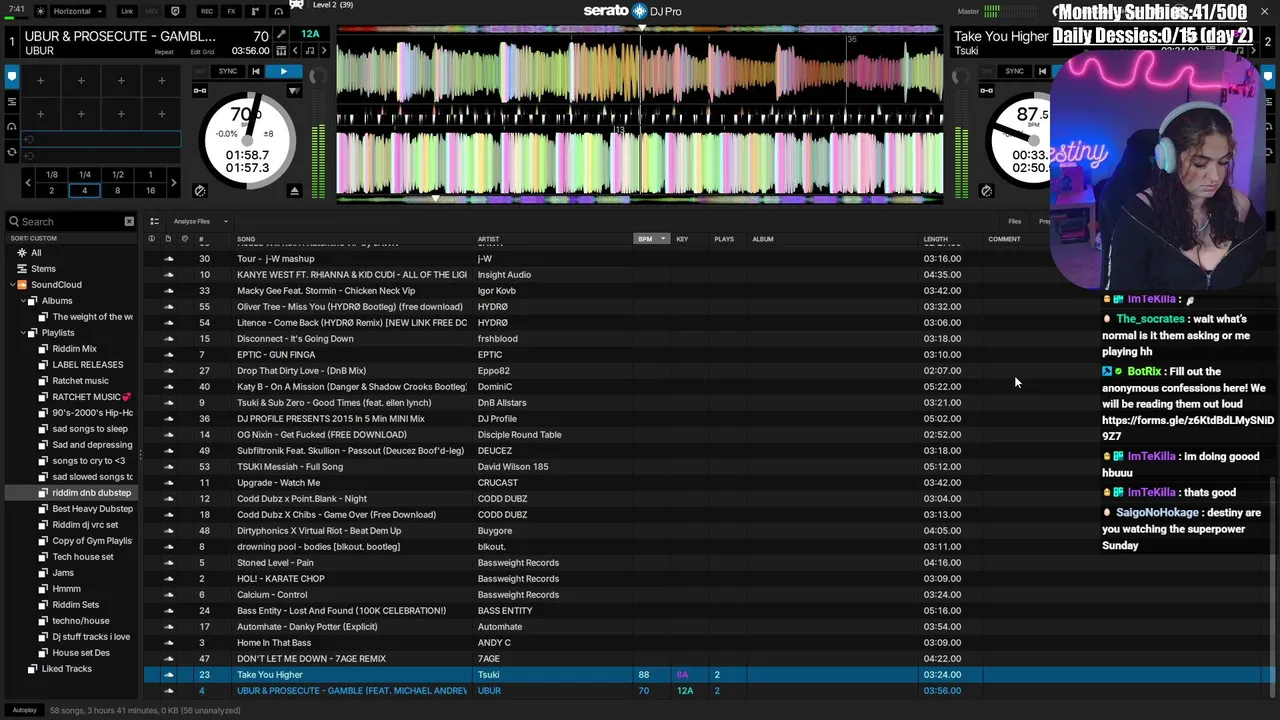
Task: Select track HOL! - KARATE CHOP
Action: pos(281,579)
